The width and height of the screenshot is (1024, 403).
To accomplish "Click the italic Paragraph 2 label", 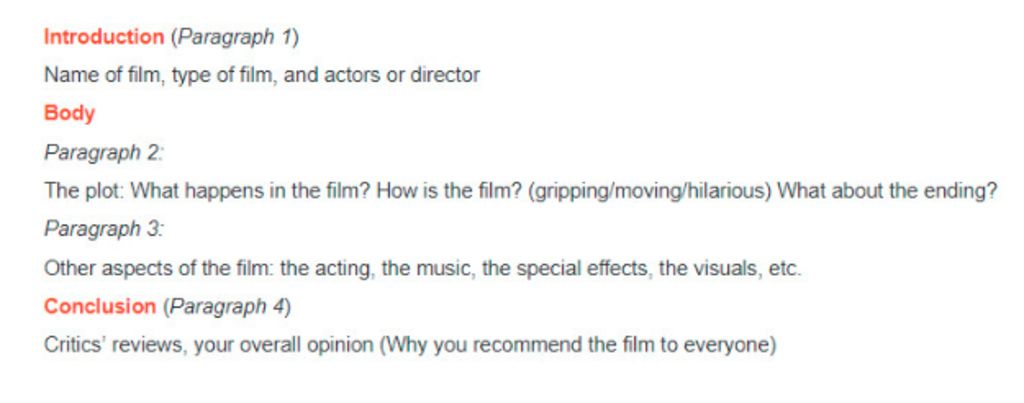I will tap(103, 153).
